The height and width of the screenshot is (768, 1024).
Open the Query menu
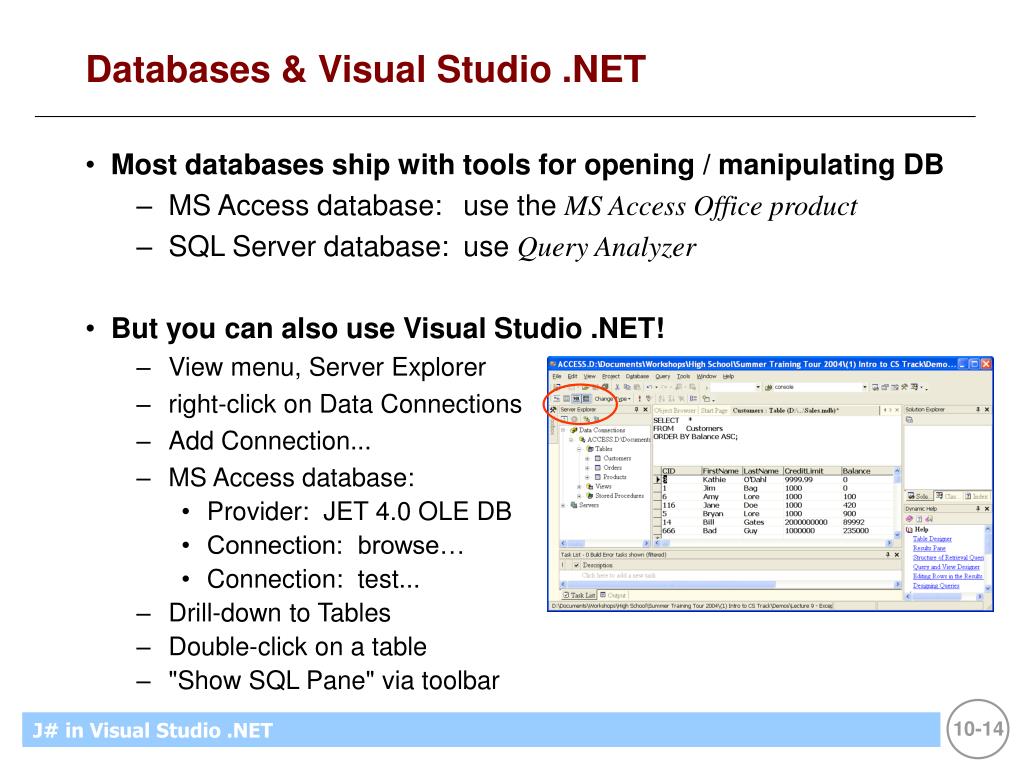[x=662, y=376]
